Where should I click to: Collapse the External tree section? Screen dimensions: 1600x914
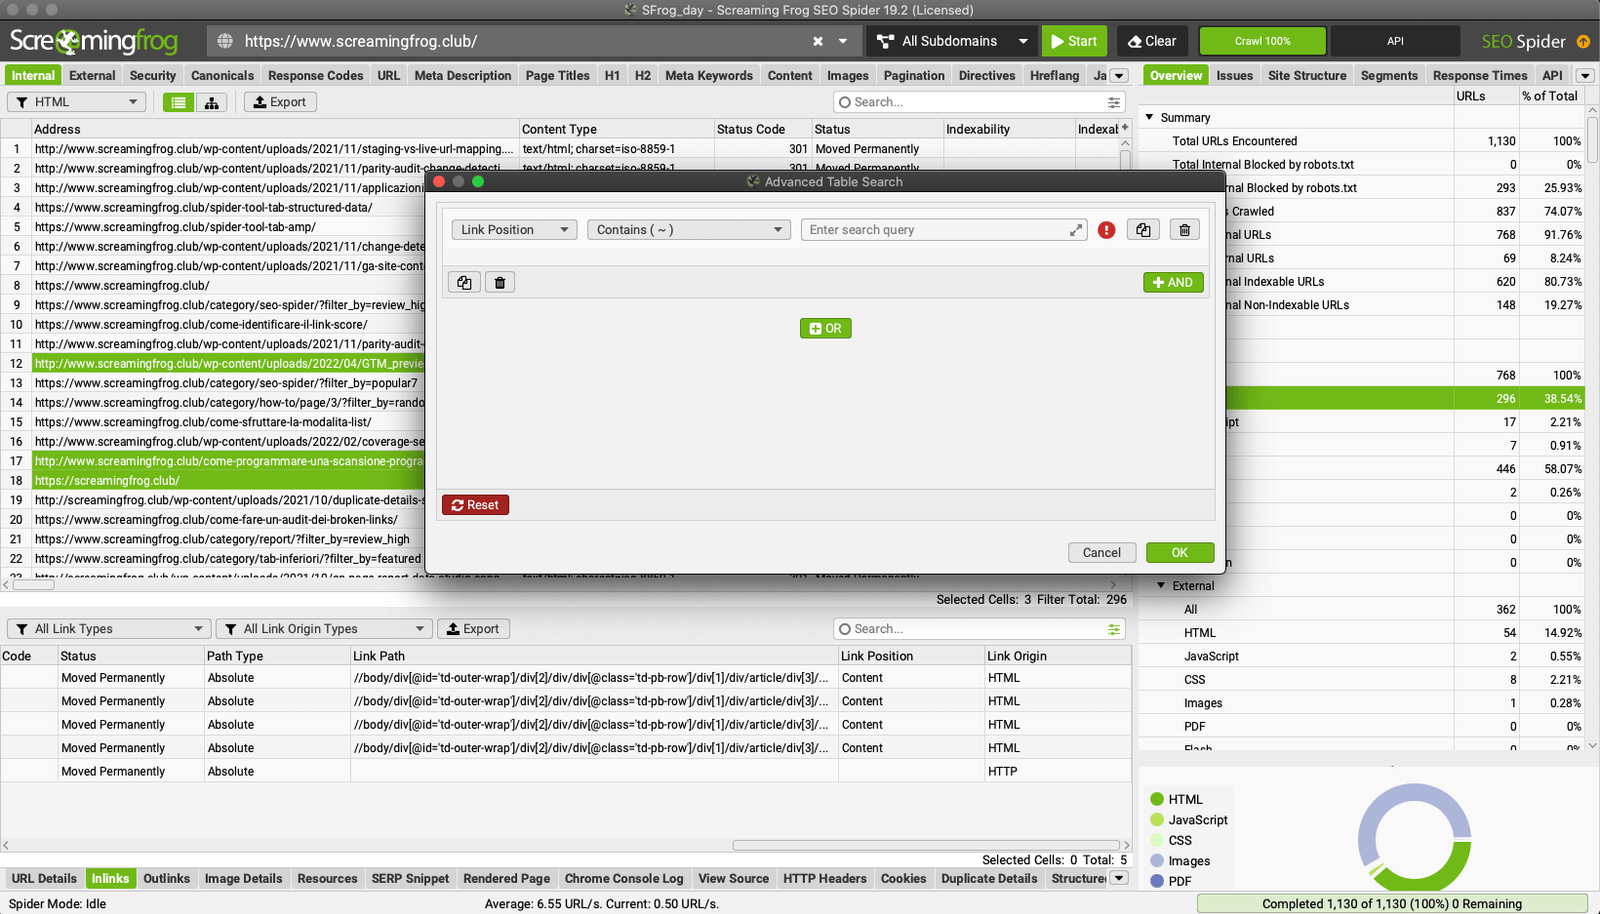(1161, 586)
